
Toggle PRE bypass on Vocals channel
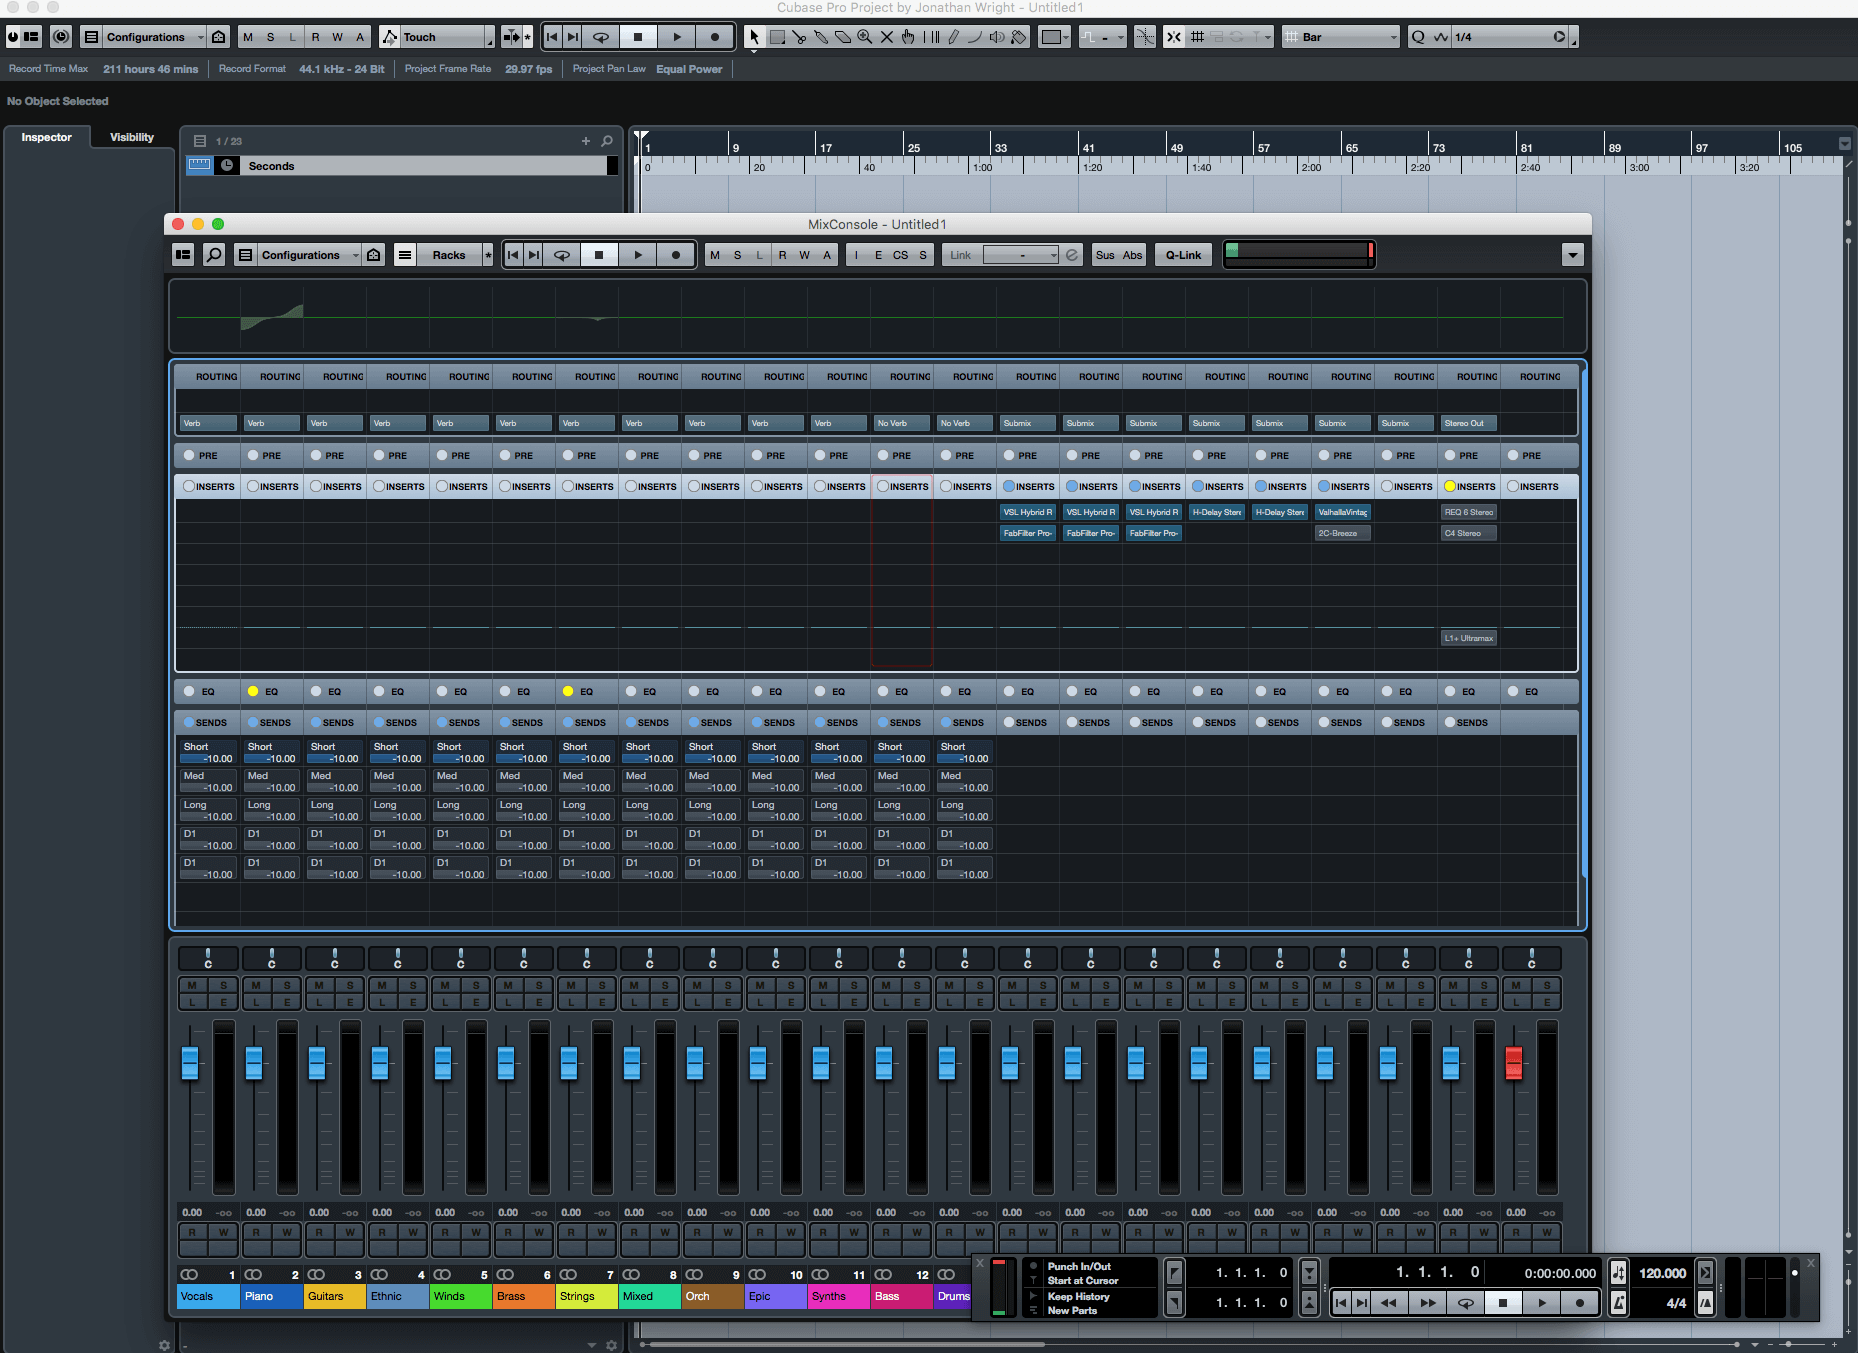[189, 455]
